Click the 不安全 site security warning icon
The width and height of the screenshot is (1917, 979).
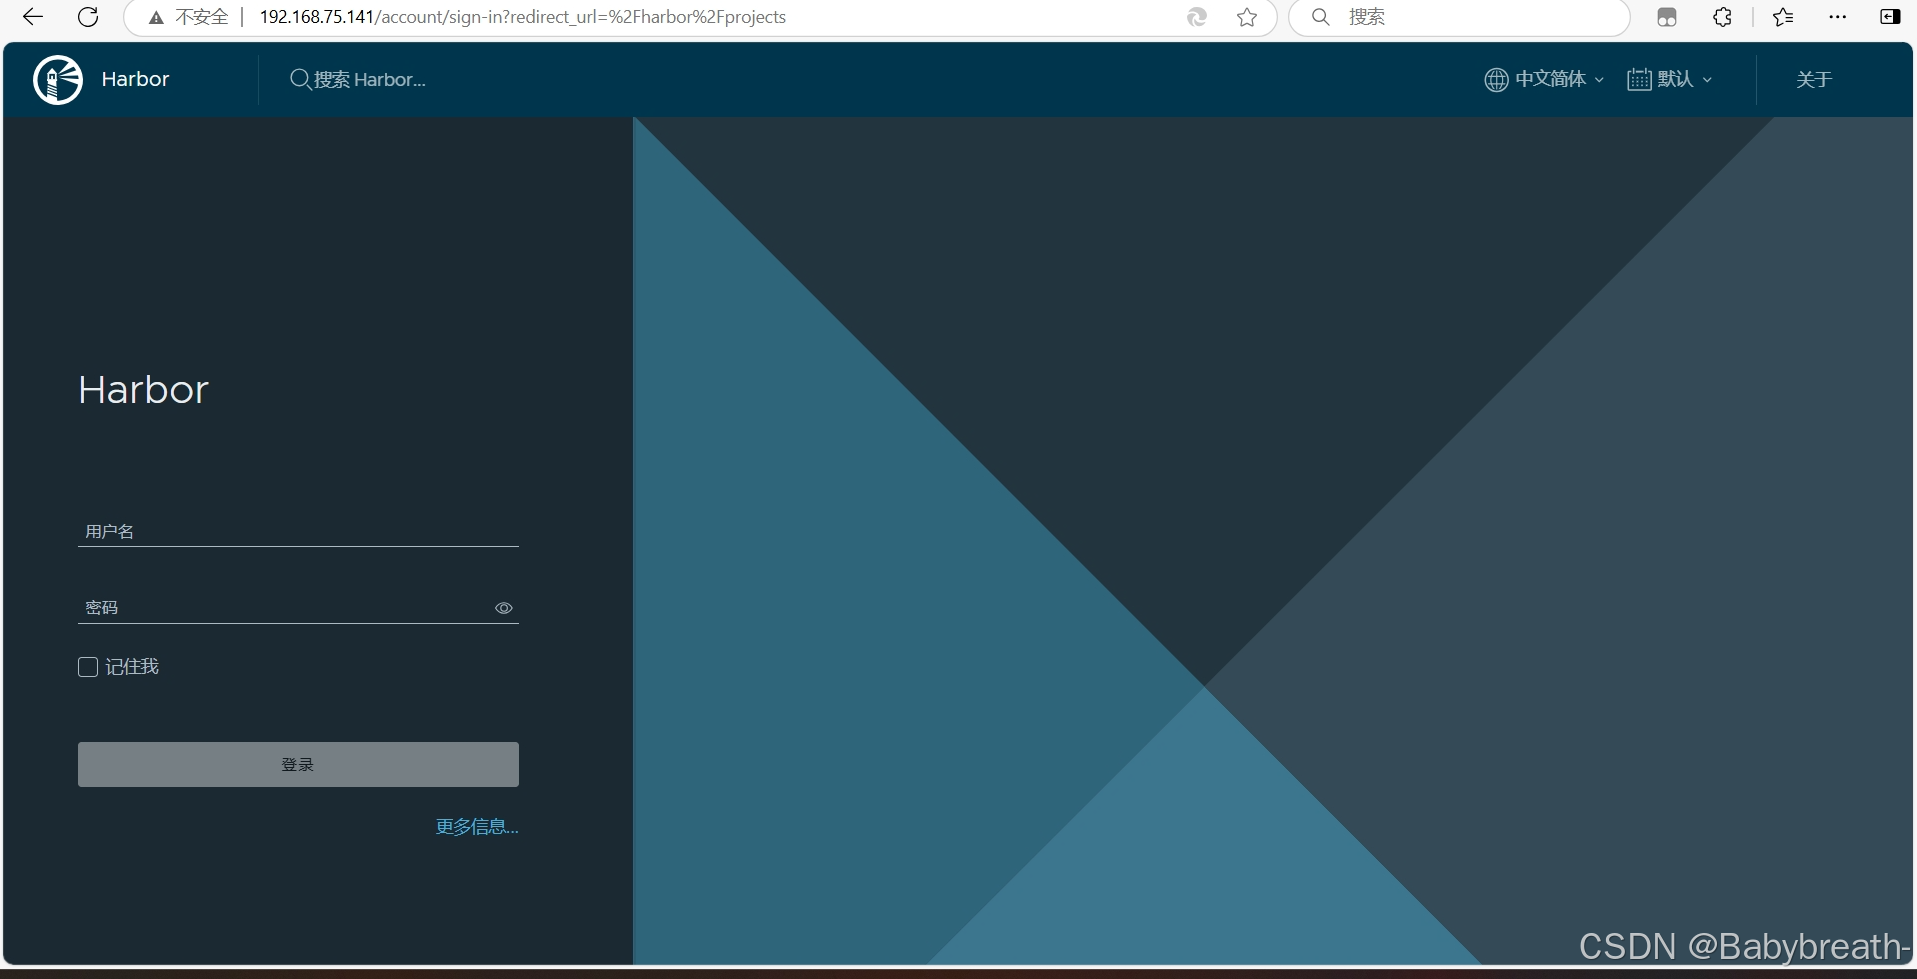tap(155, 17)
